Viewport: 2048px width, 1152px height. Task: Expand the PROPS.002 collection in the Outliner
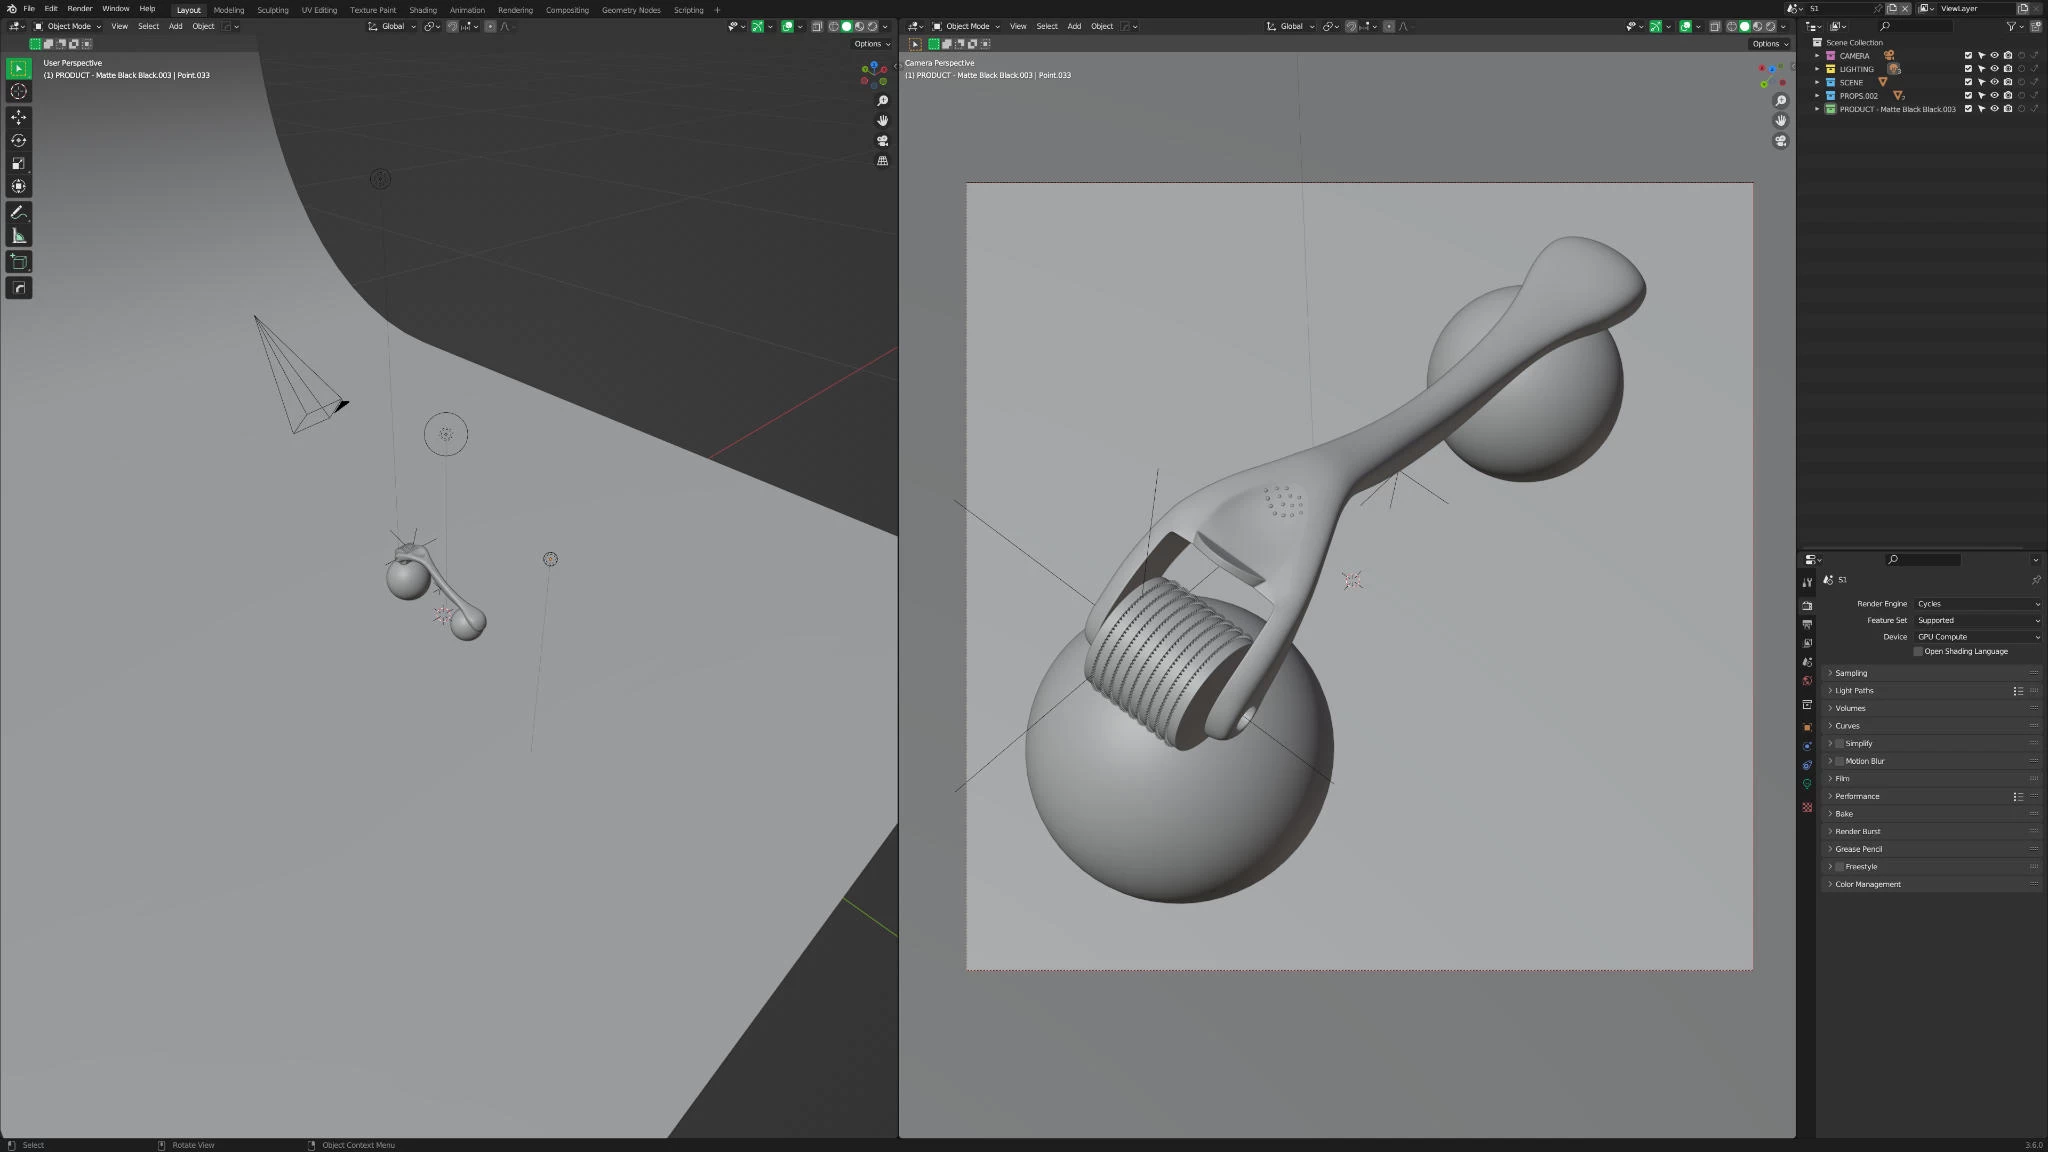1817,96
